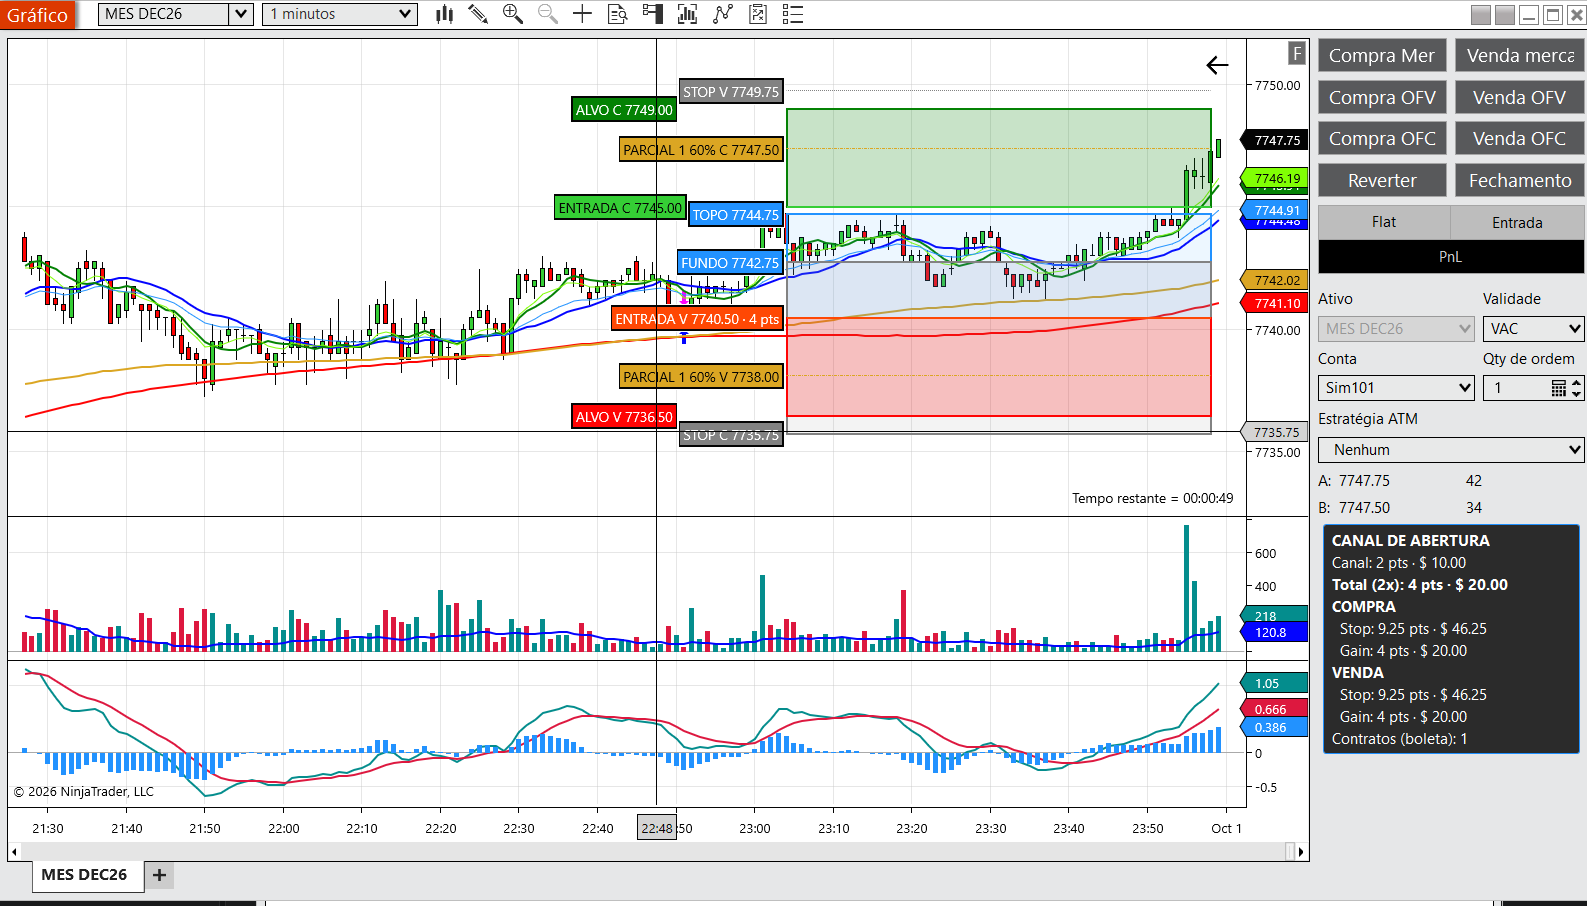This screenshot has height=906, width=1587.
Task: Click the ENTRADA C 7745.00 label
Action: pos(620,208)
